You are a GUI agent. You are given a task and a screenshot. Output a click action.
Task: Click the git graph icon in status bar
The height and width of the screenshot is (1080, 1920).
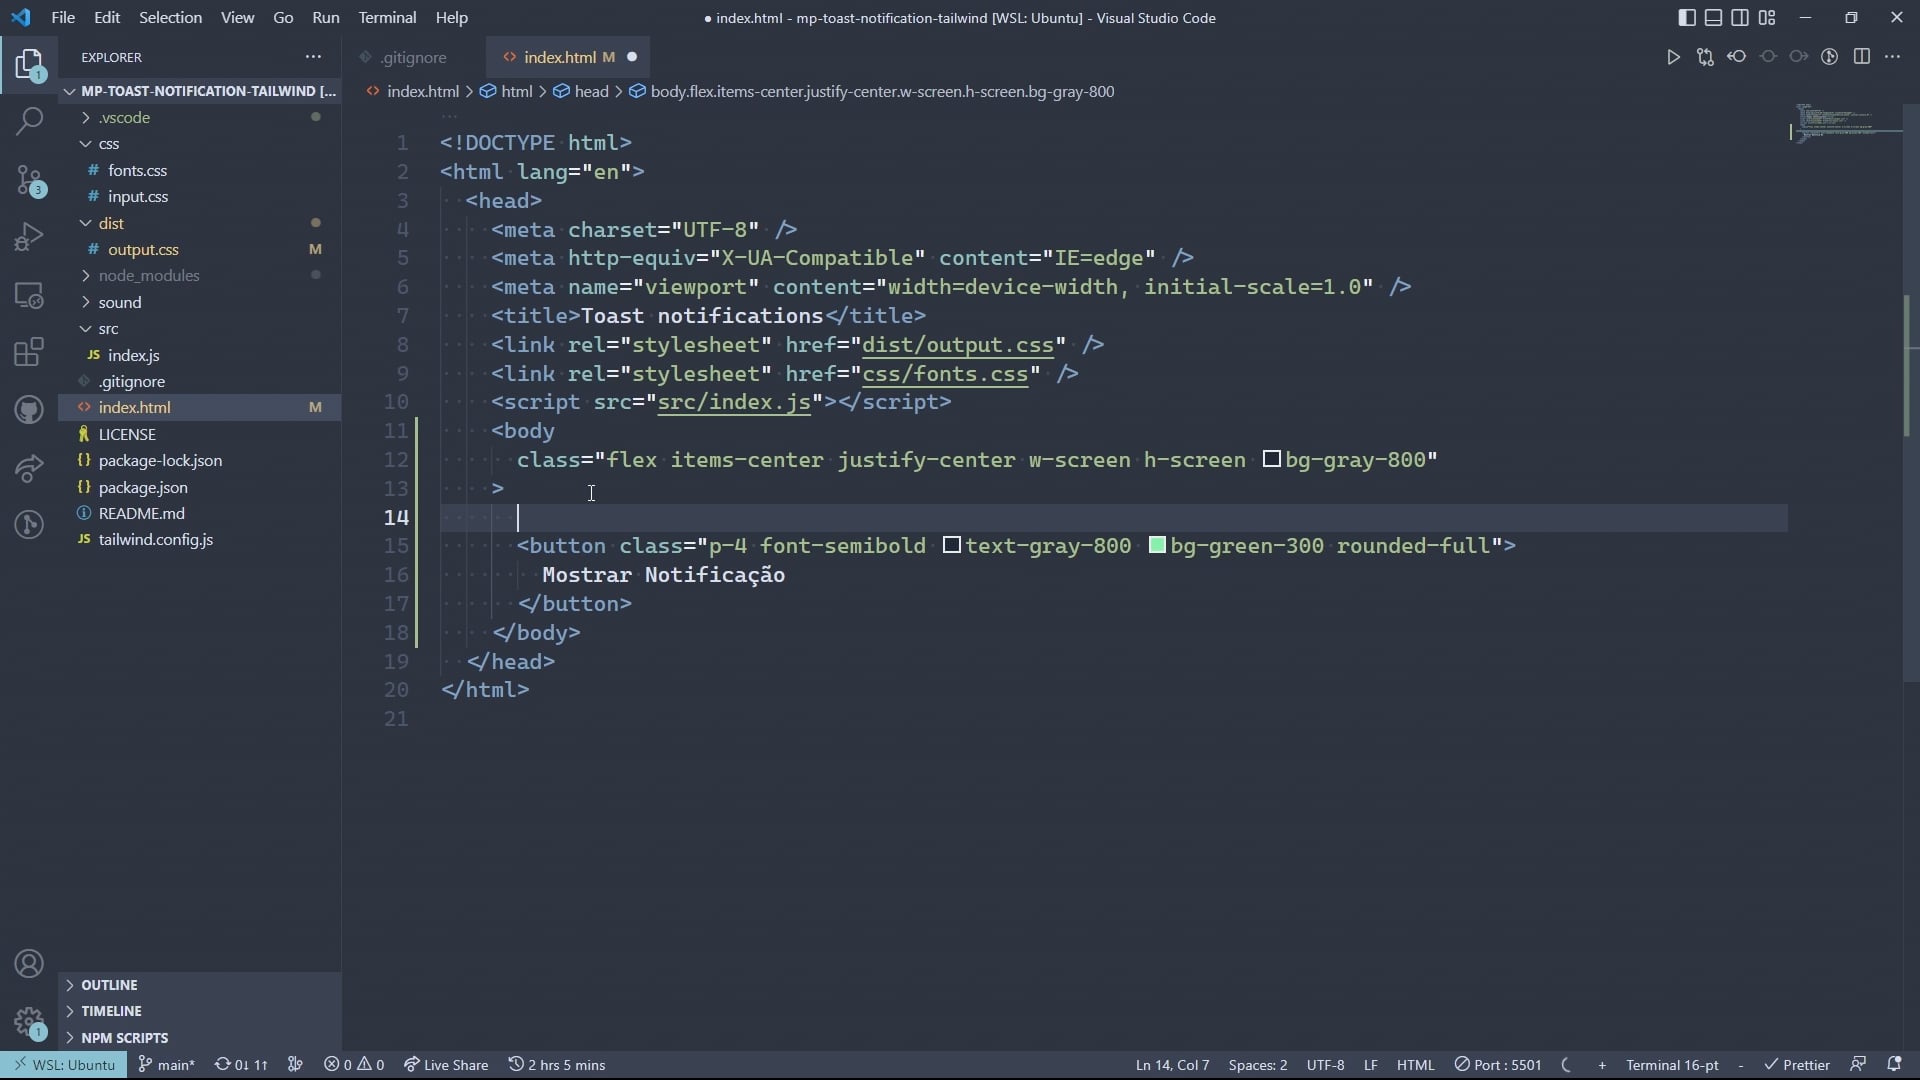tap(295, 1064)
